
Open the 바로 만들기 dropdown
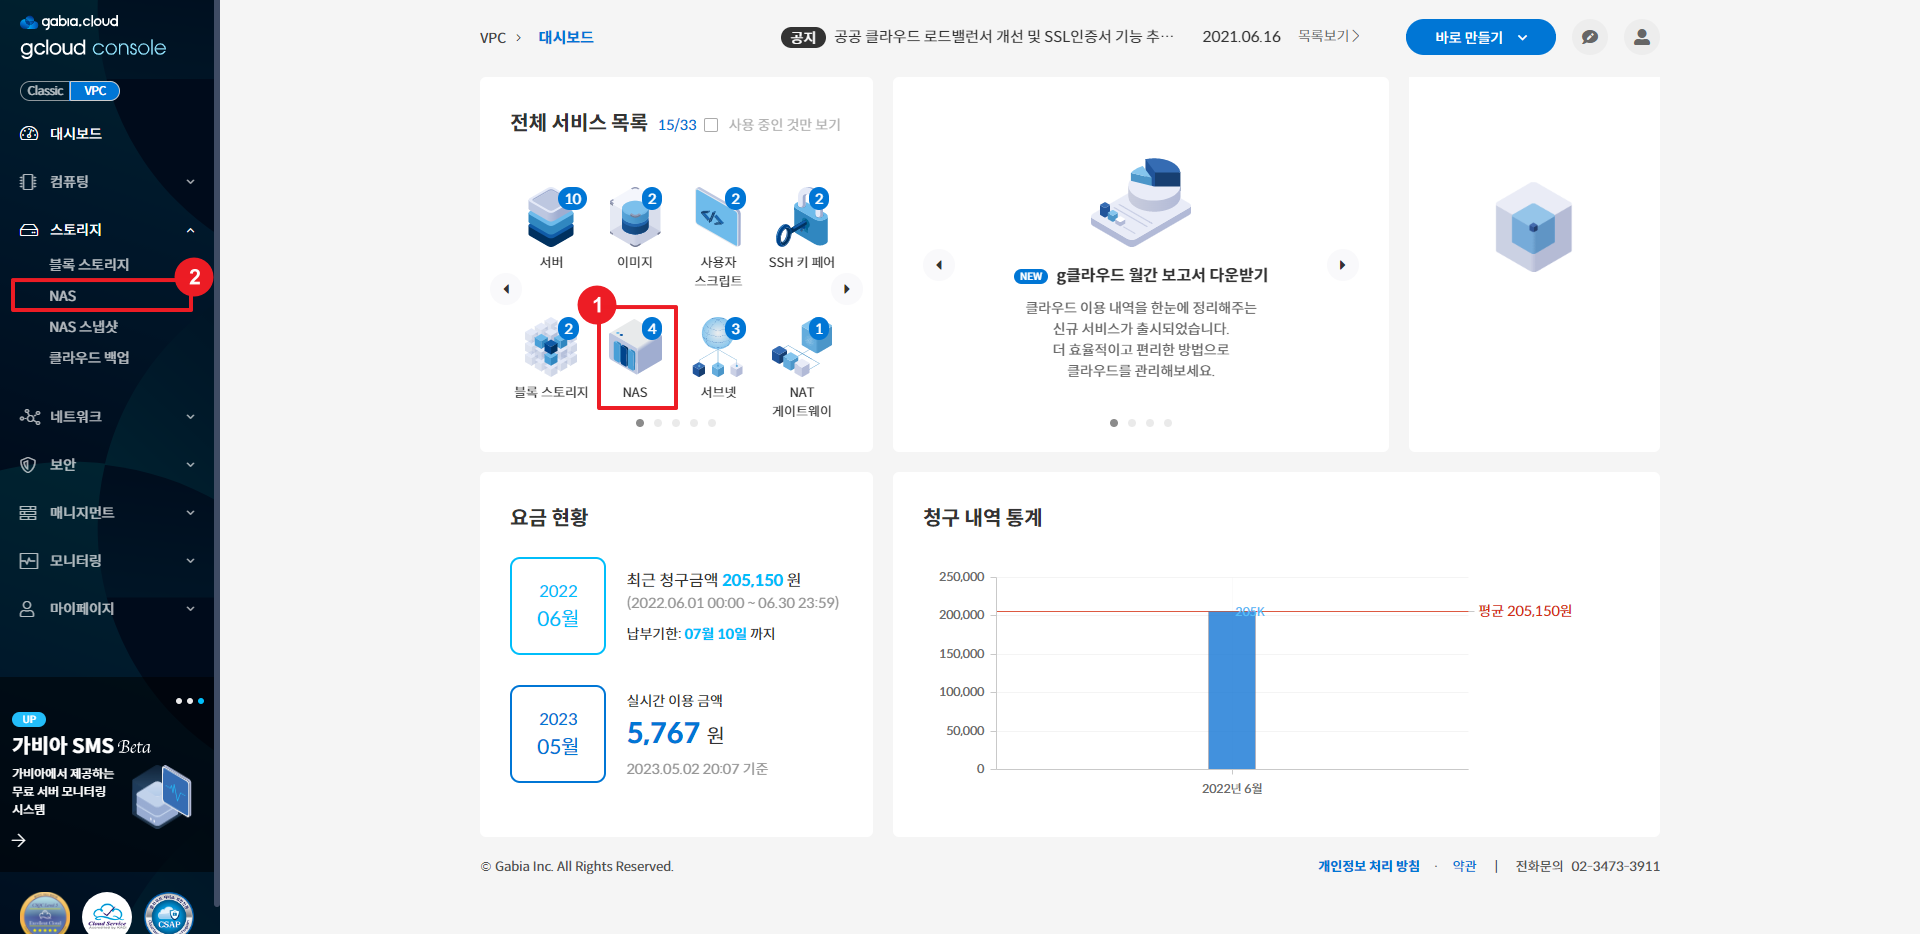tap(1480, 37)
